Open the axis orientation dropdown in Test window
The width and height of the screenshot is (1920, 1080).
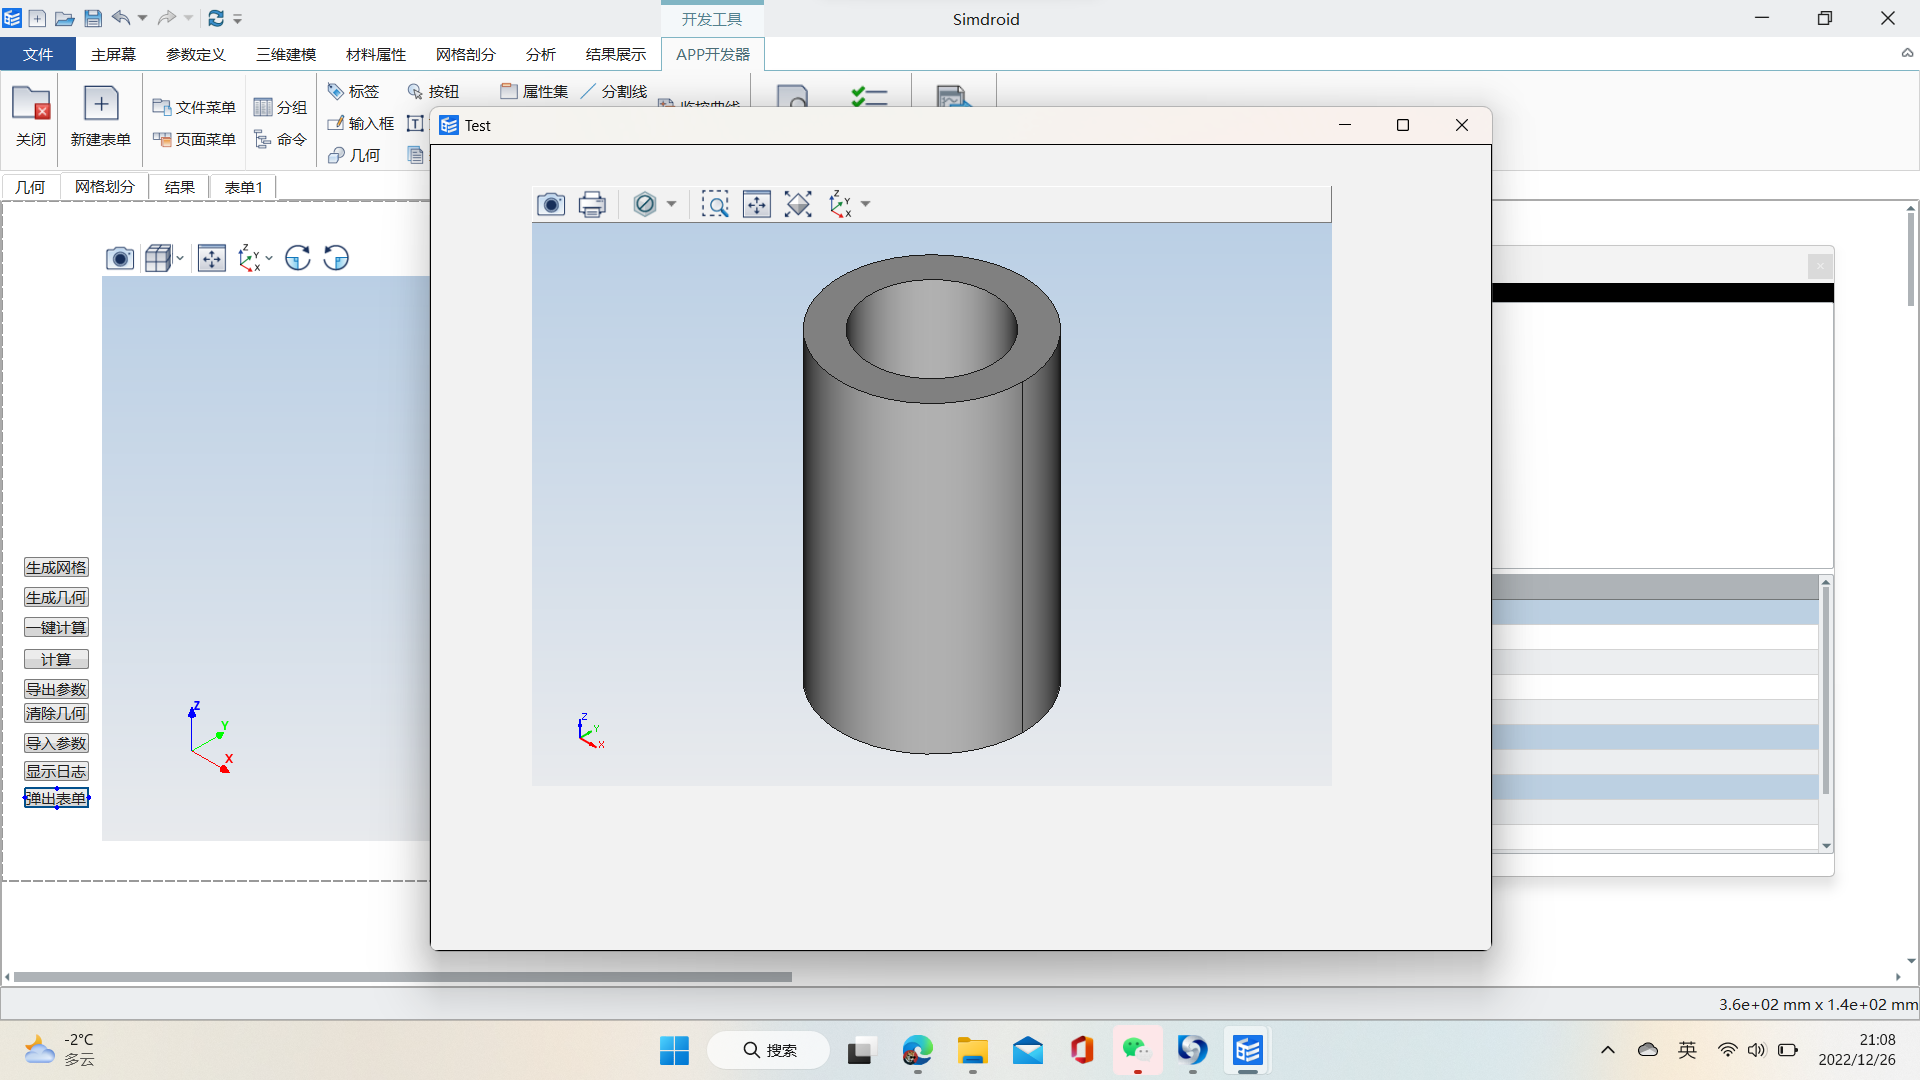(866, 204)
